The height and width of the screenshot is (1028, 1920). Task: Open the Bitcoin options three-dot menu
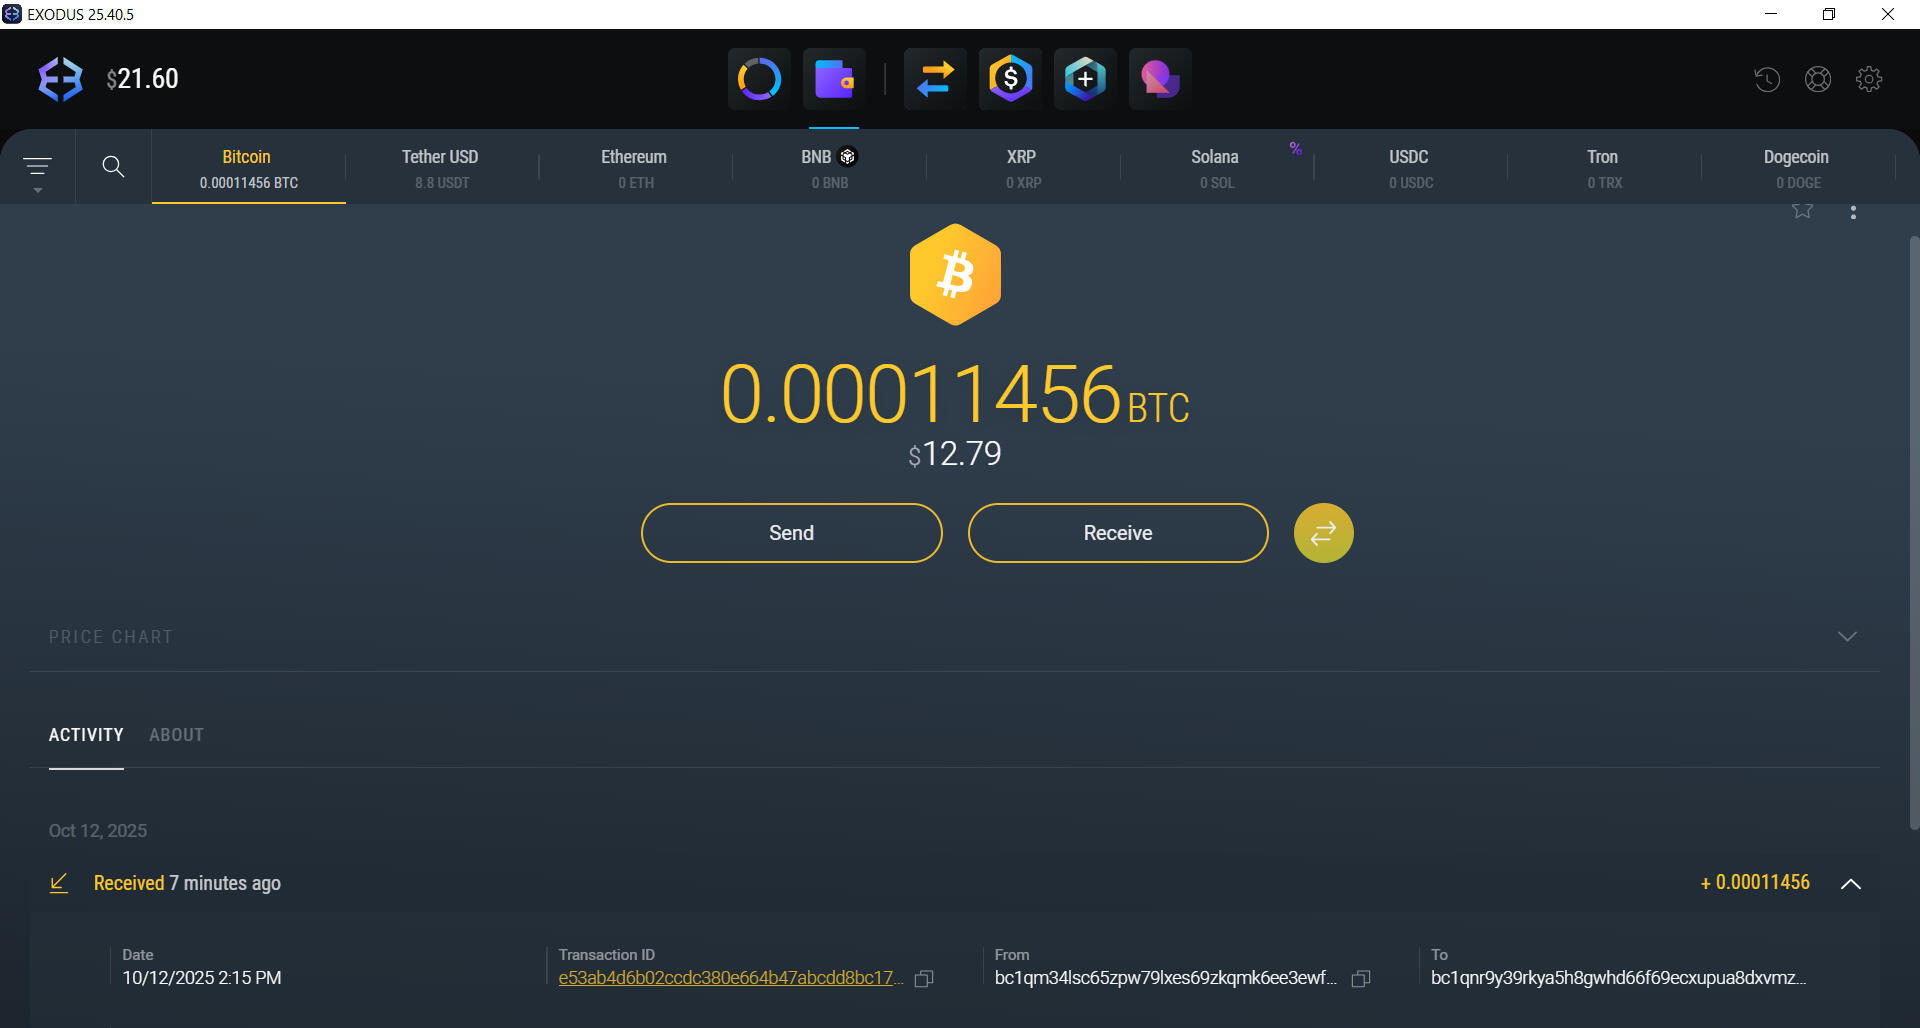pyautogui.click(x=1853, y=211)
